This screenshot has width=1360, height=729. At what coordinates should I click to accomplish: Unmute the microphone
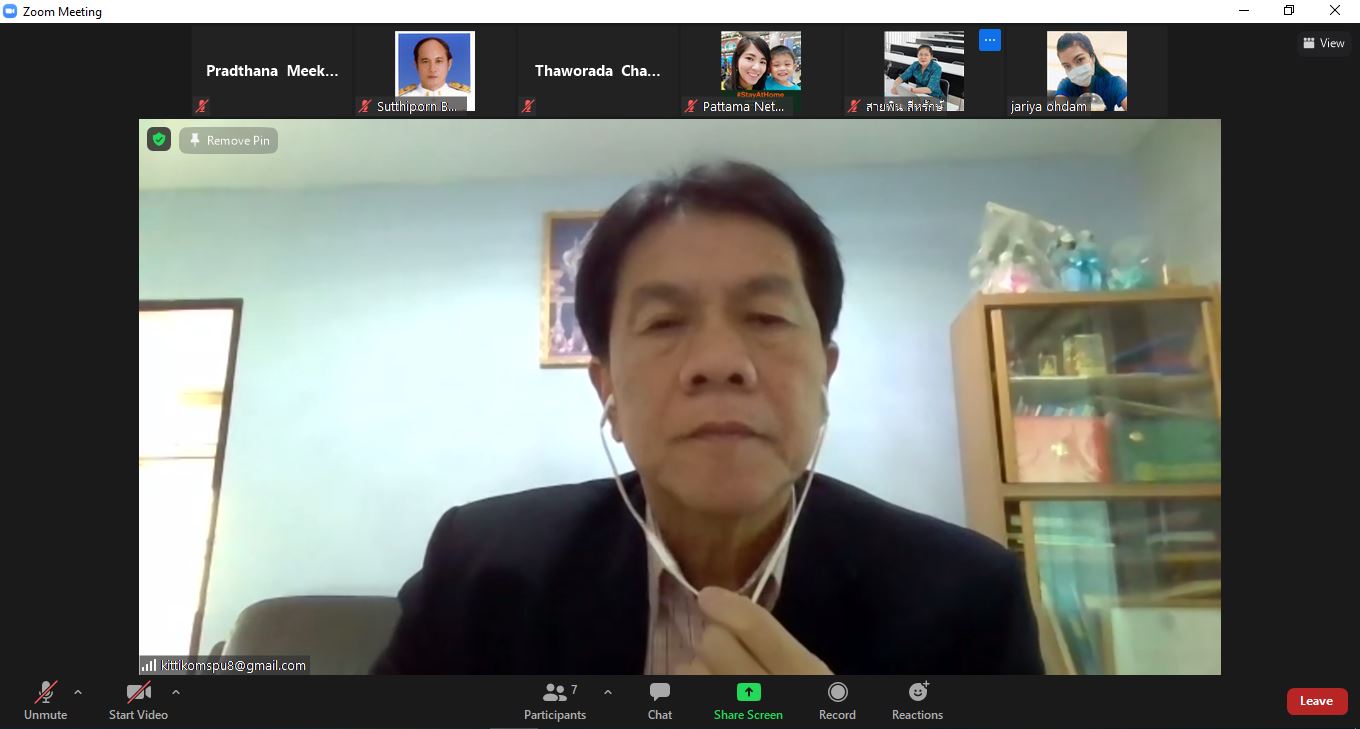[x=45, y=701]
